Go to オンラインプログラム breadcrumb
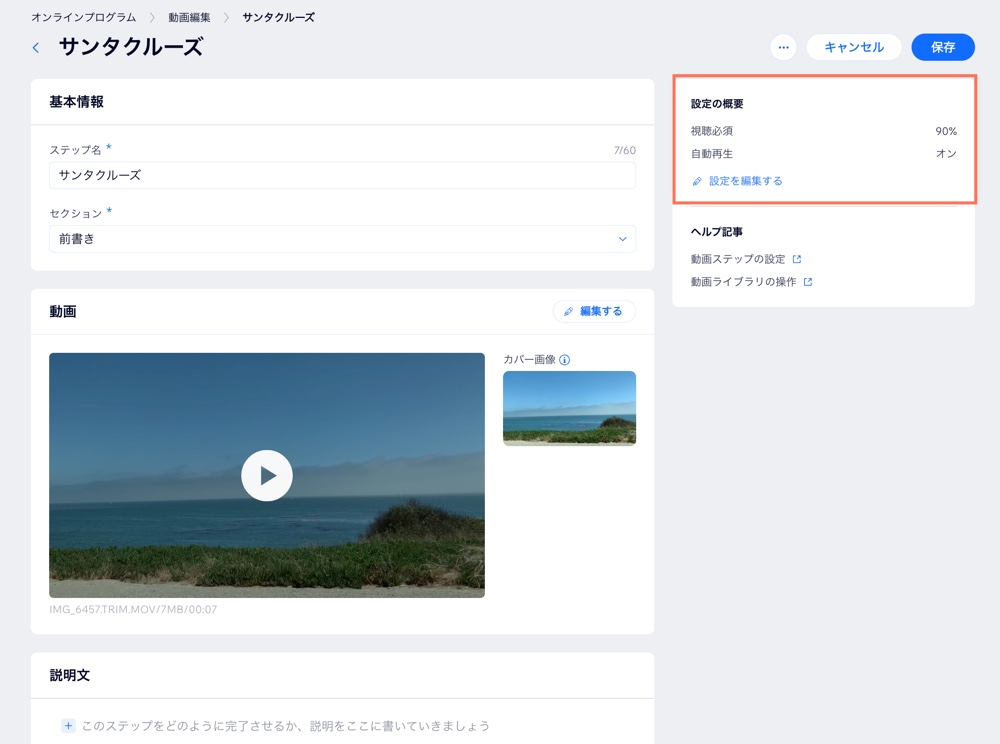The width and height of the screenshot is (1000, 744). pos(84,17)
